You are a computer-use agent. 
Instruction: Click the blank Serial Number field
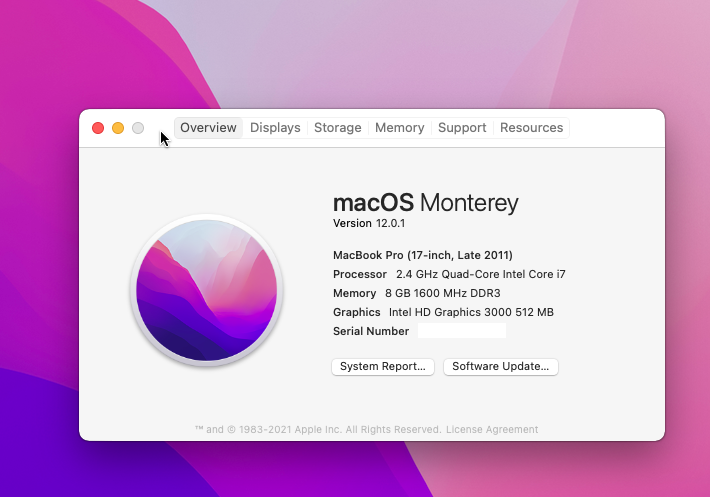(461, 331)
